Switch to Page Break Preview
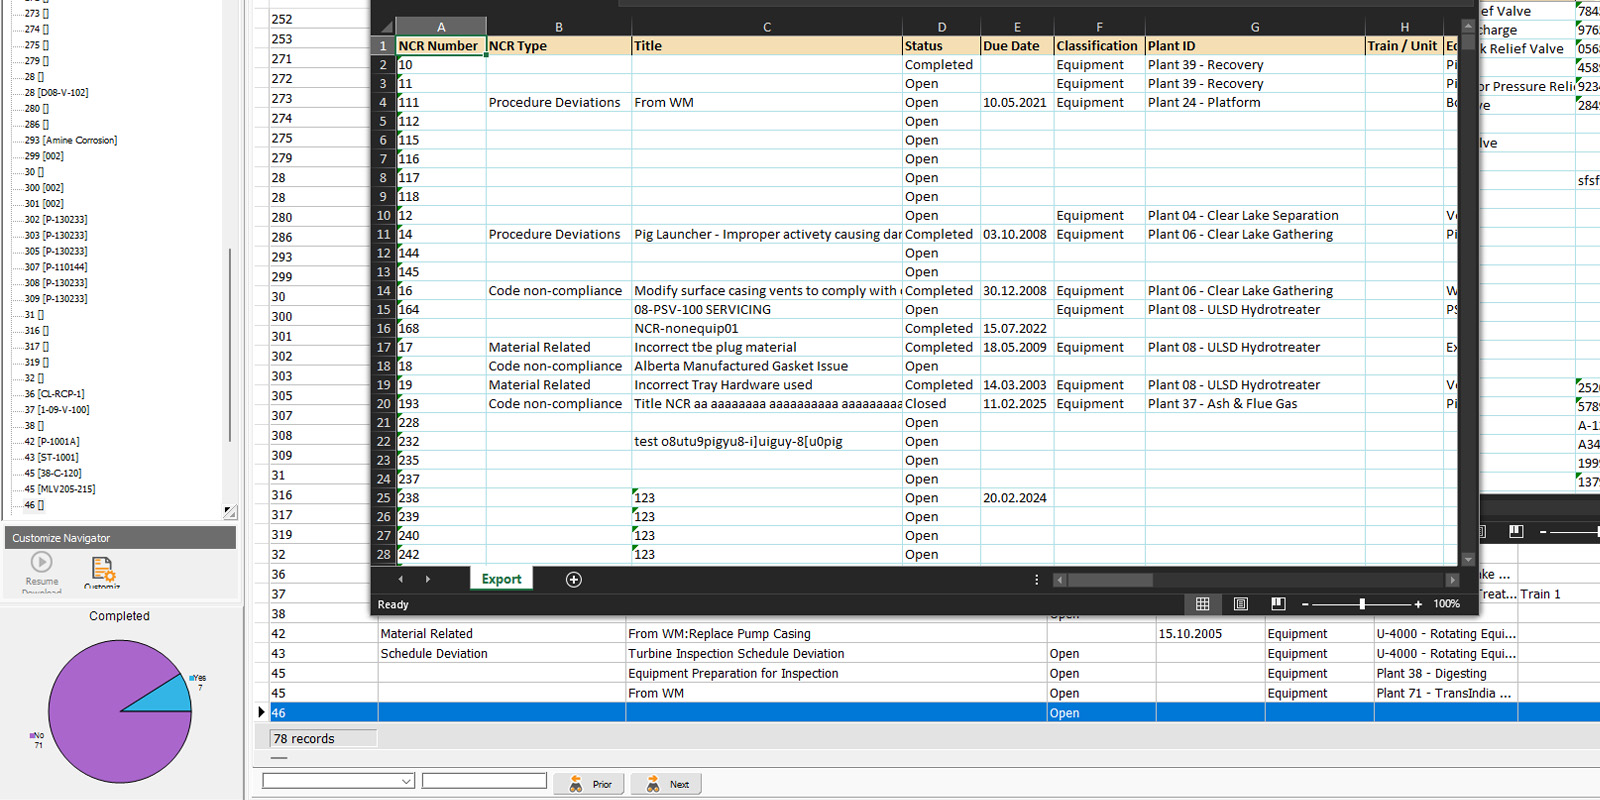1600x800 pixels. coord(1278,604)
